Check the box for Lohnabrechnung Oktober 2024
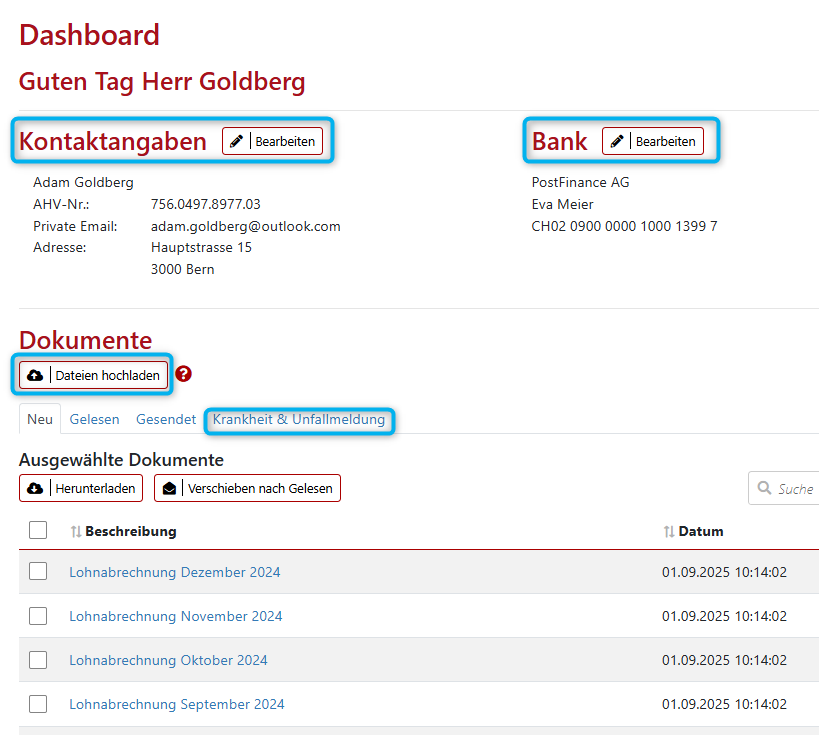819x735 pixels. tap(38, 660)
